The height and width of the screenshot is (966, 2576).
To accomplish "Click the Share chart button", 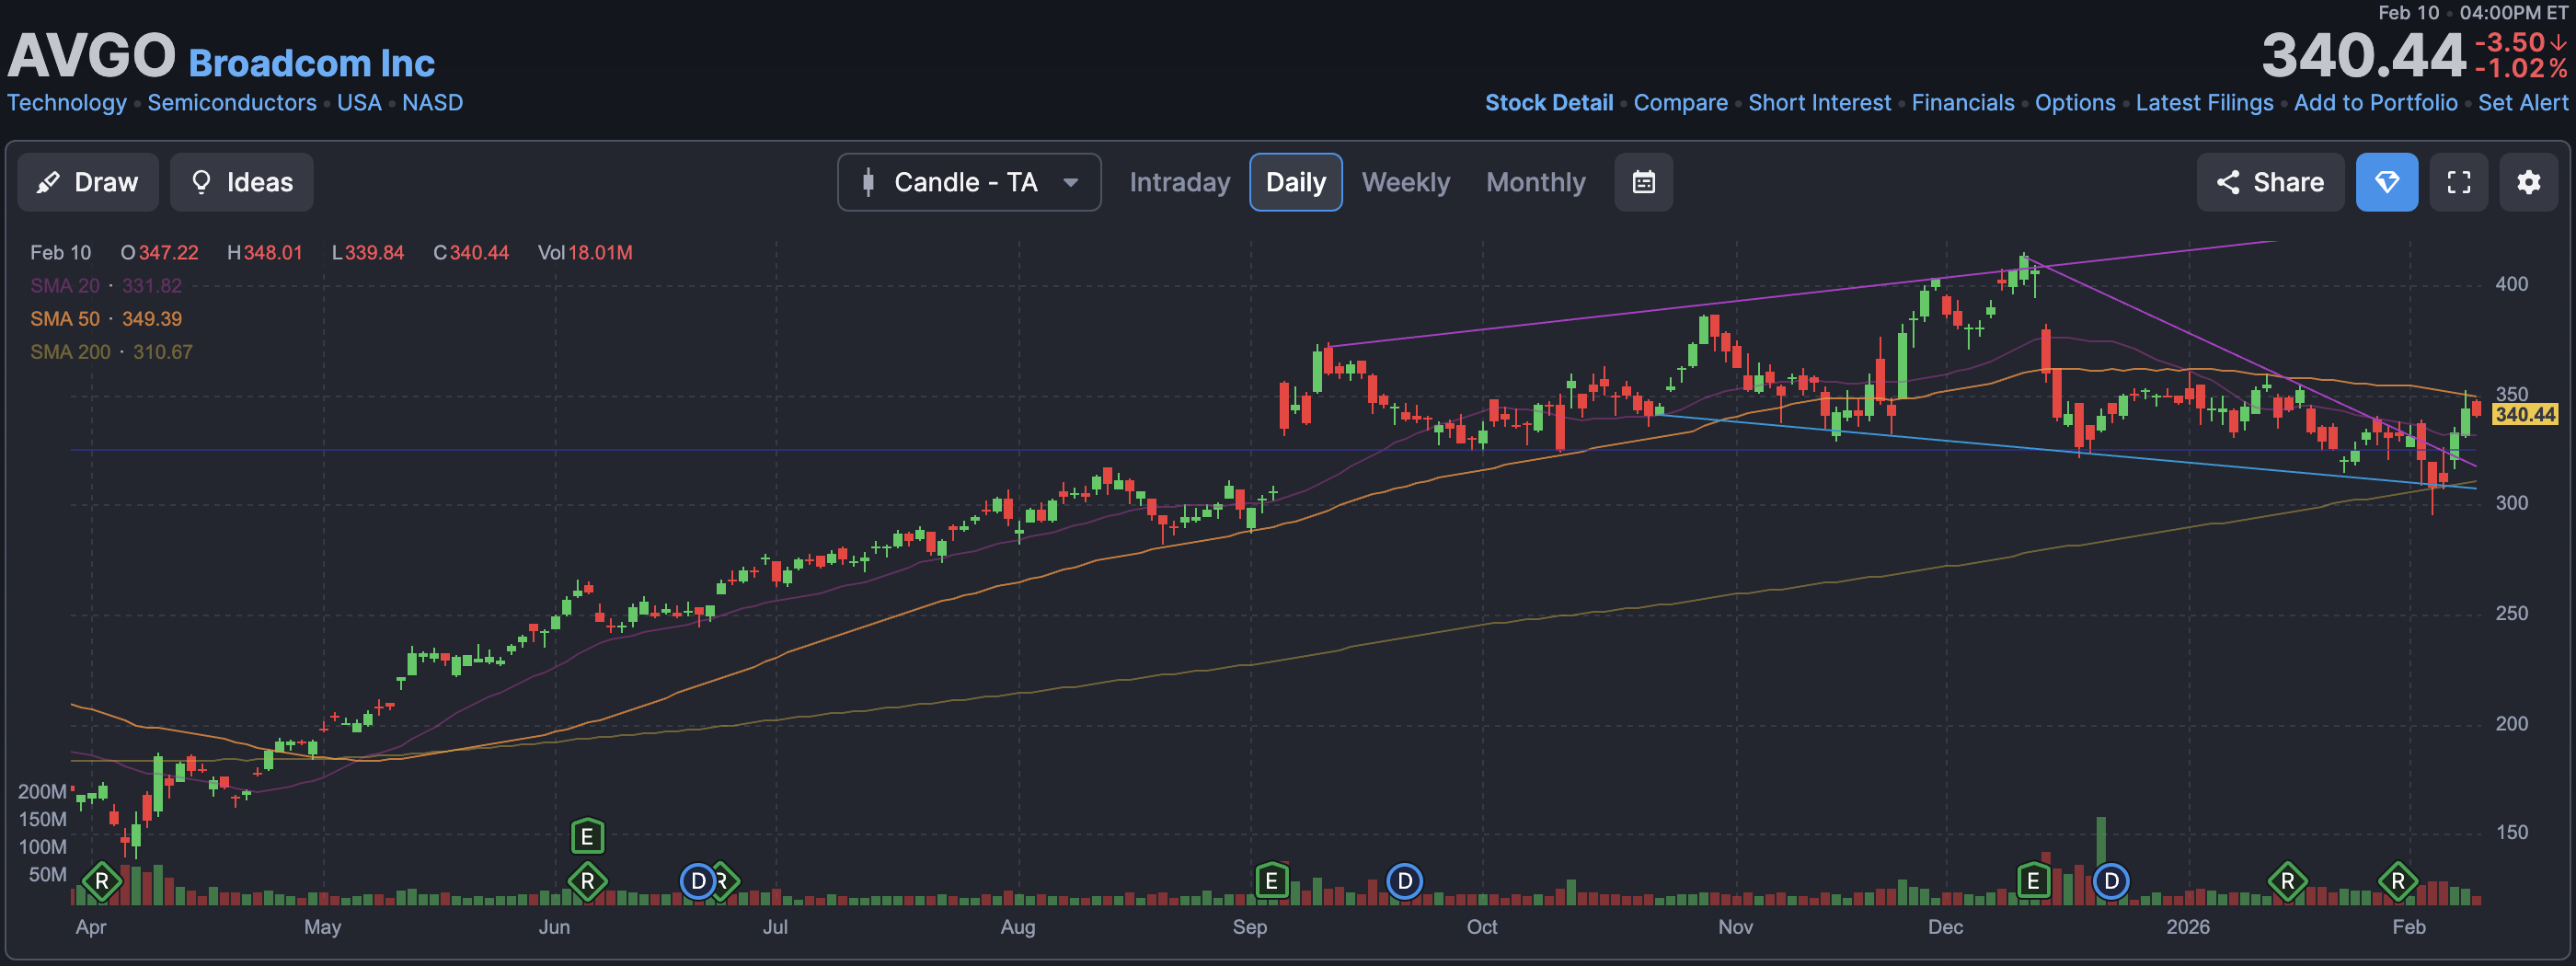I will point(2270,182).
